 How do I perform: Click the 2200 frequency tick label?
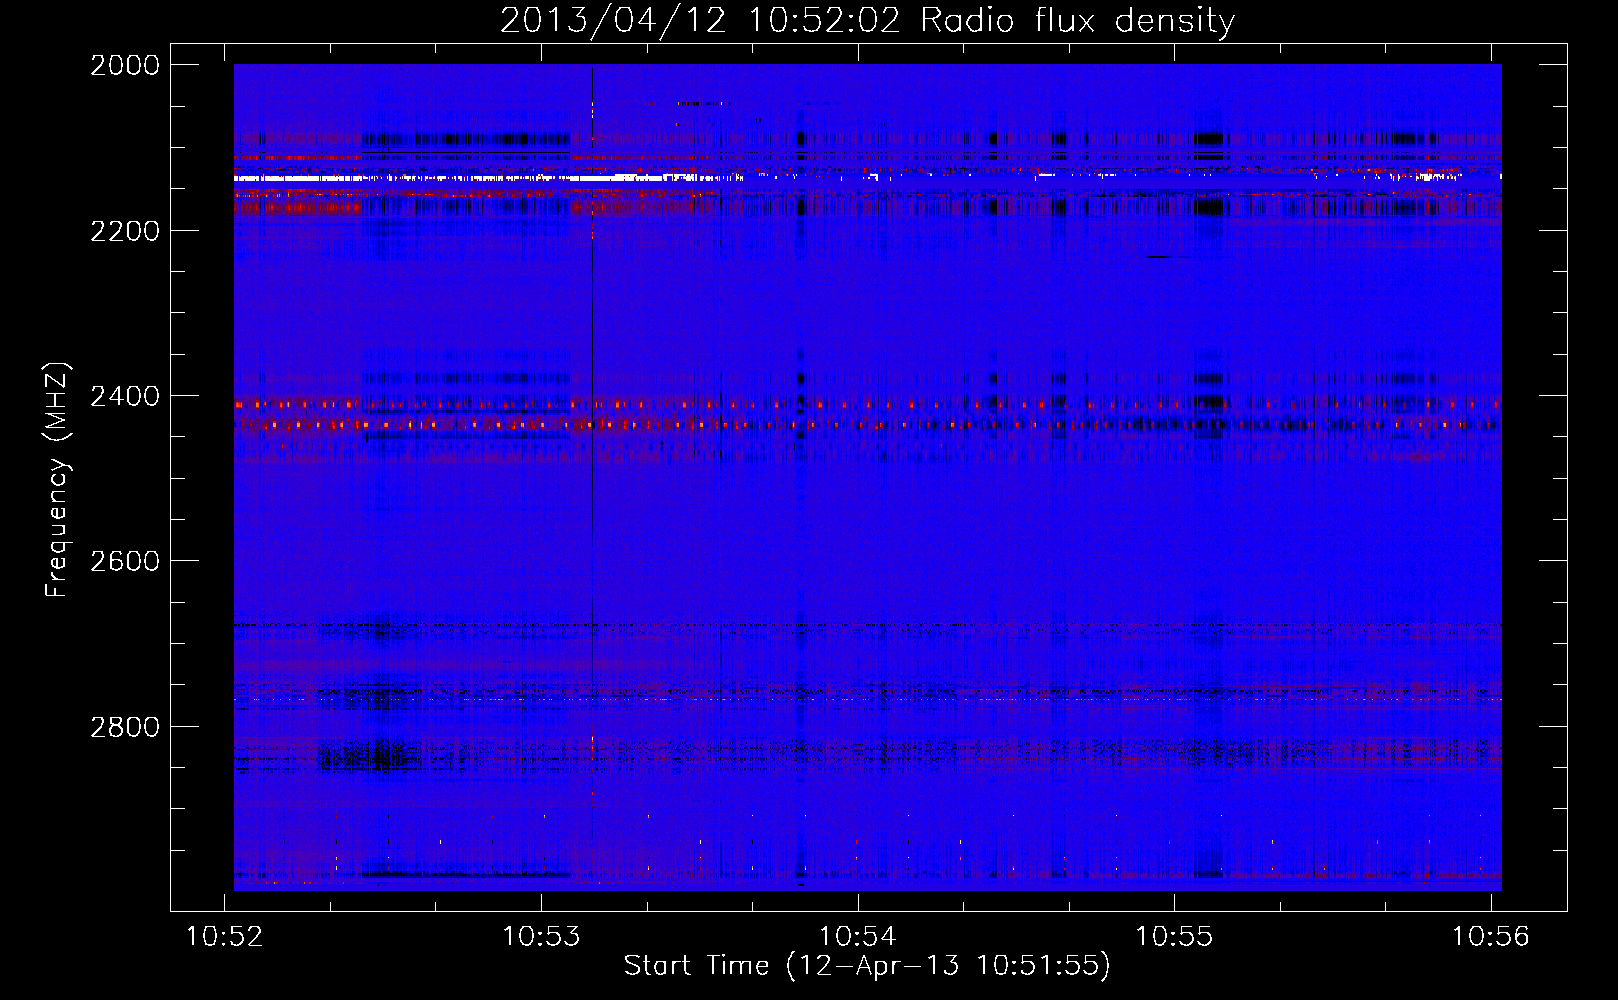[x=125, y=231]
